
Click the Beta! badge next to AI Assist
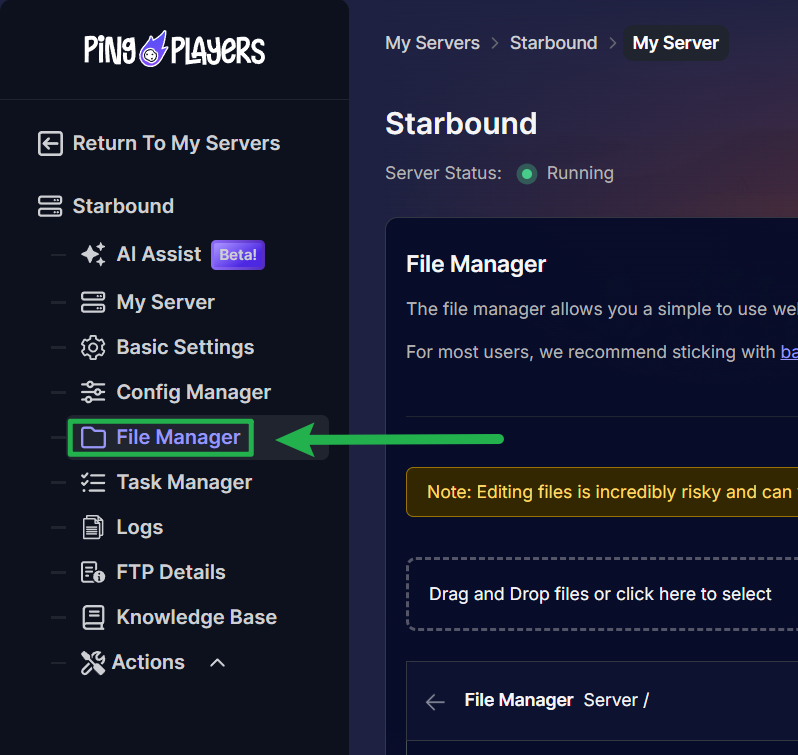click(238, 255)
